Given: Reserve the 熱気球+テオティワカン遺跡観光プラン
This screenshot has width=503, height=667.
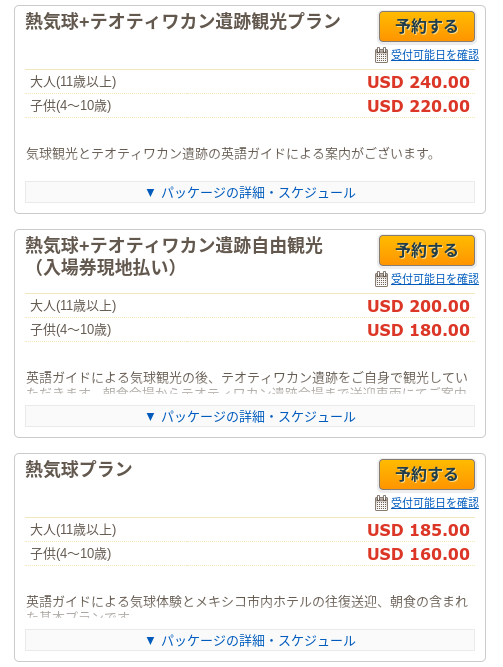Looking at the screenshot, I should pyautogui.click(x=427, y=26).
